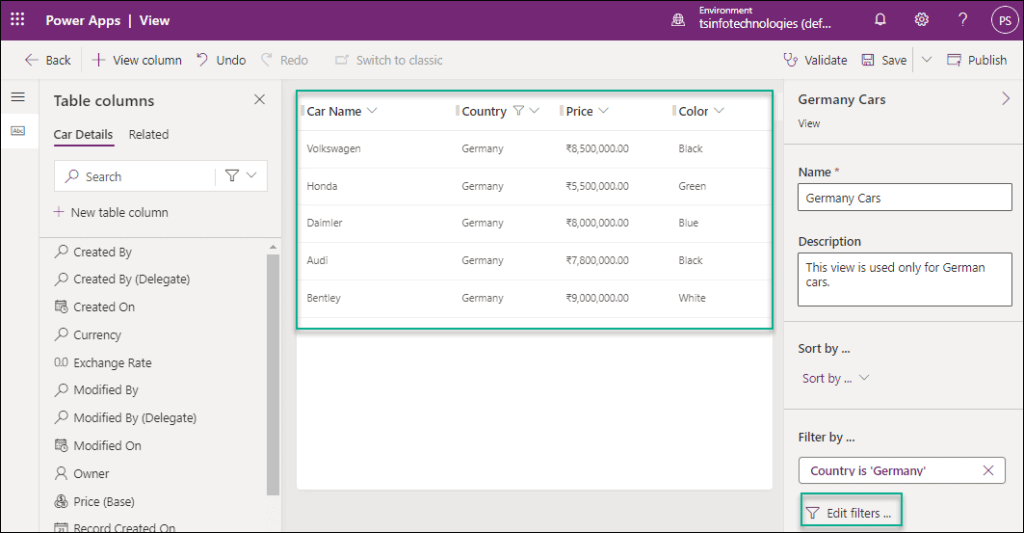The height and width of the screenshot is (533, 1024).
Task: Select the Abc columns pane icon
Action: [x=18, y=131]
